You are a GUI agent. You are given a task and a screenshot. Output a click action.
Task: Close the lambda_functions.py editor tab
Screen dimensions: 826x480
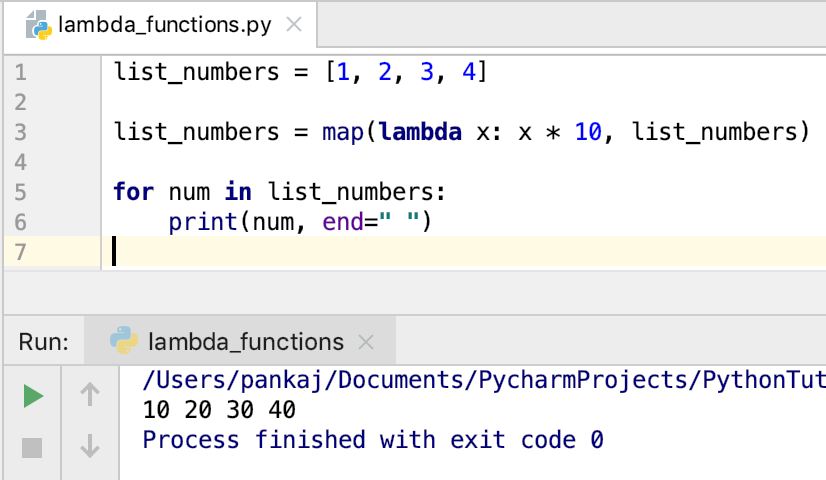pyautogui.click(x=294, y=25)
